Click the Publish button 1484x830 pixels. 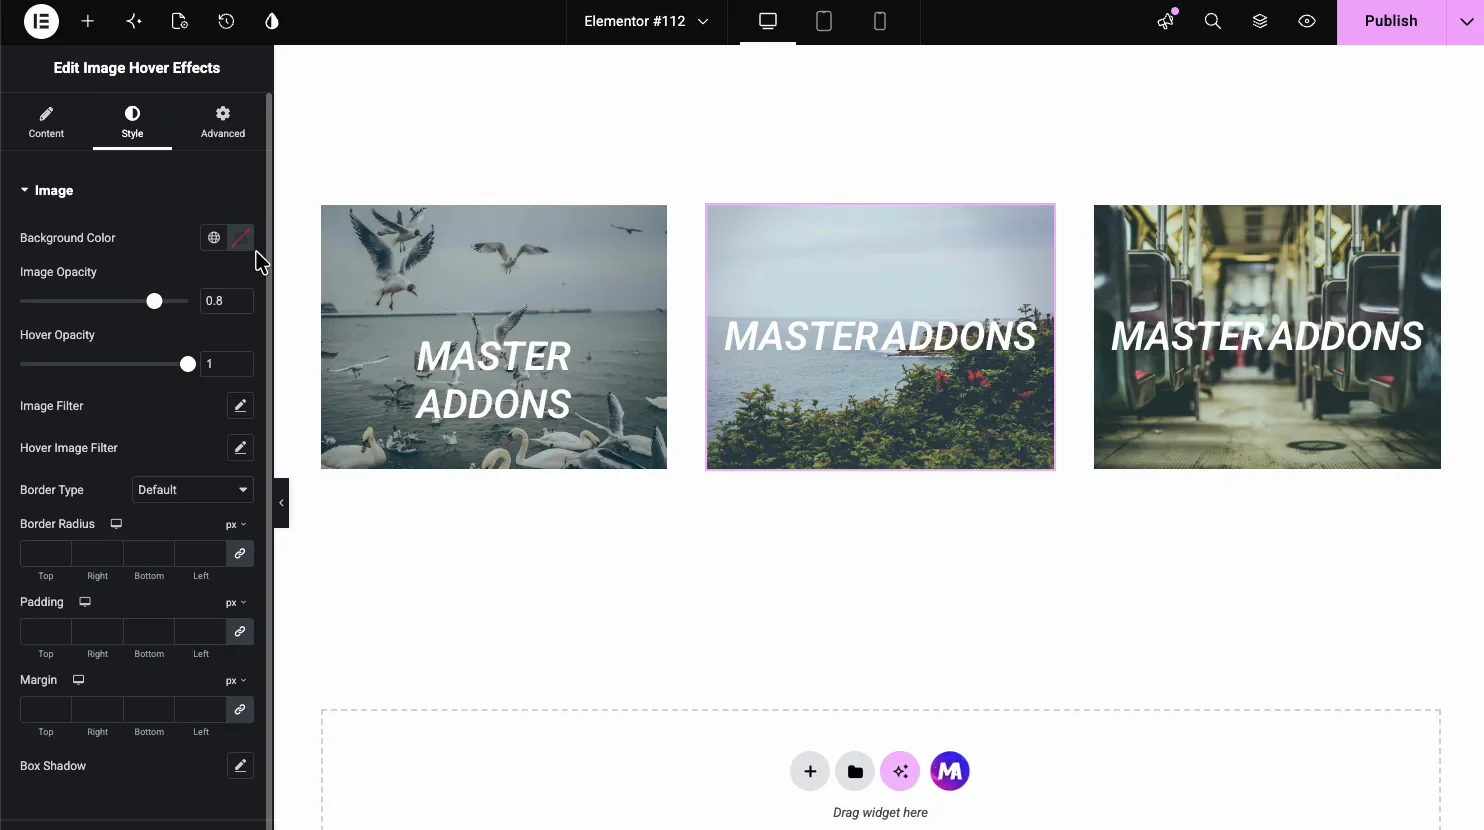1391,21
